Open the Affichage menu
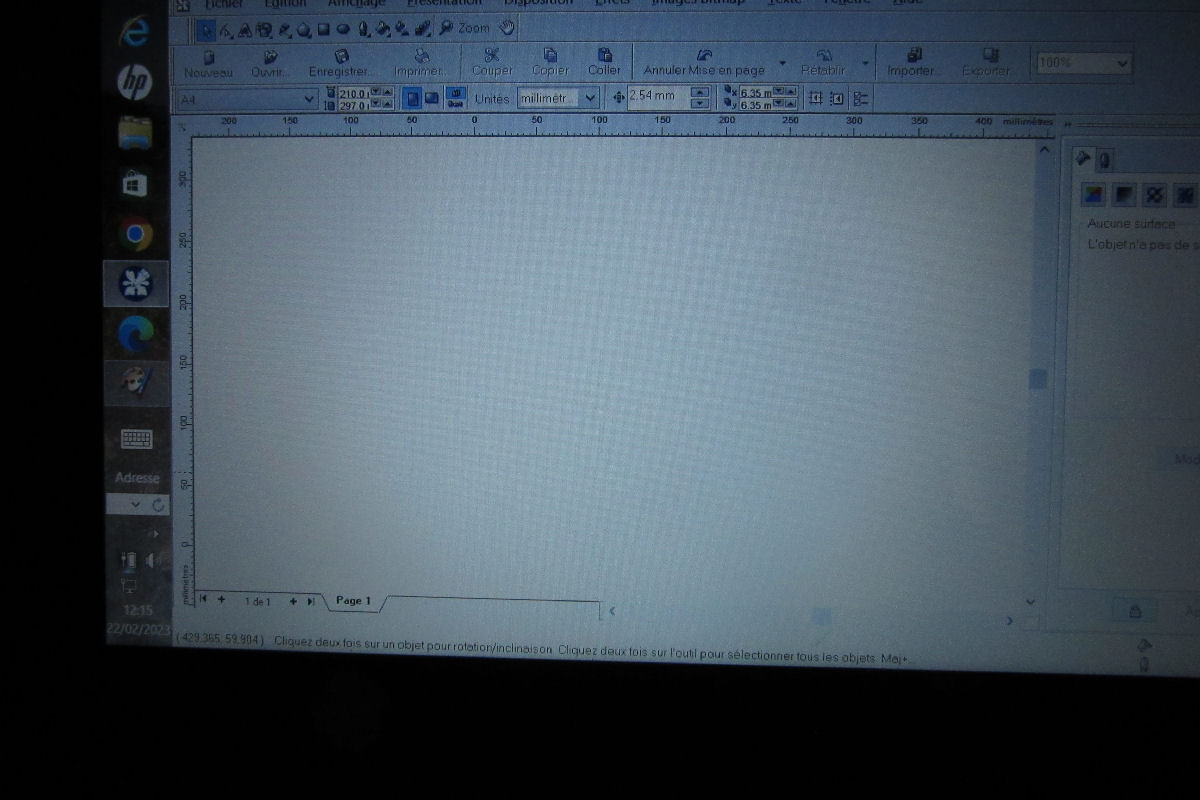This screenshot has width=1200, height=800. (356, 4)
